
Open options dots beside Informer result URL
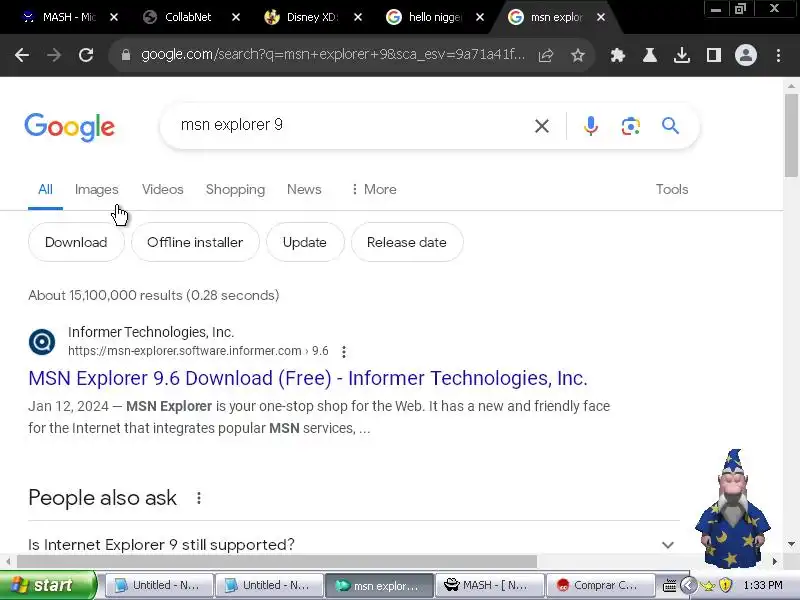[344, 352]
